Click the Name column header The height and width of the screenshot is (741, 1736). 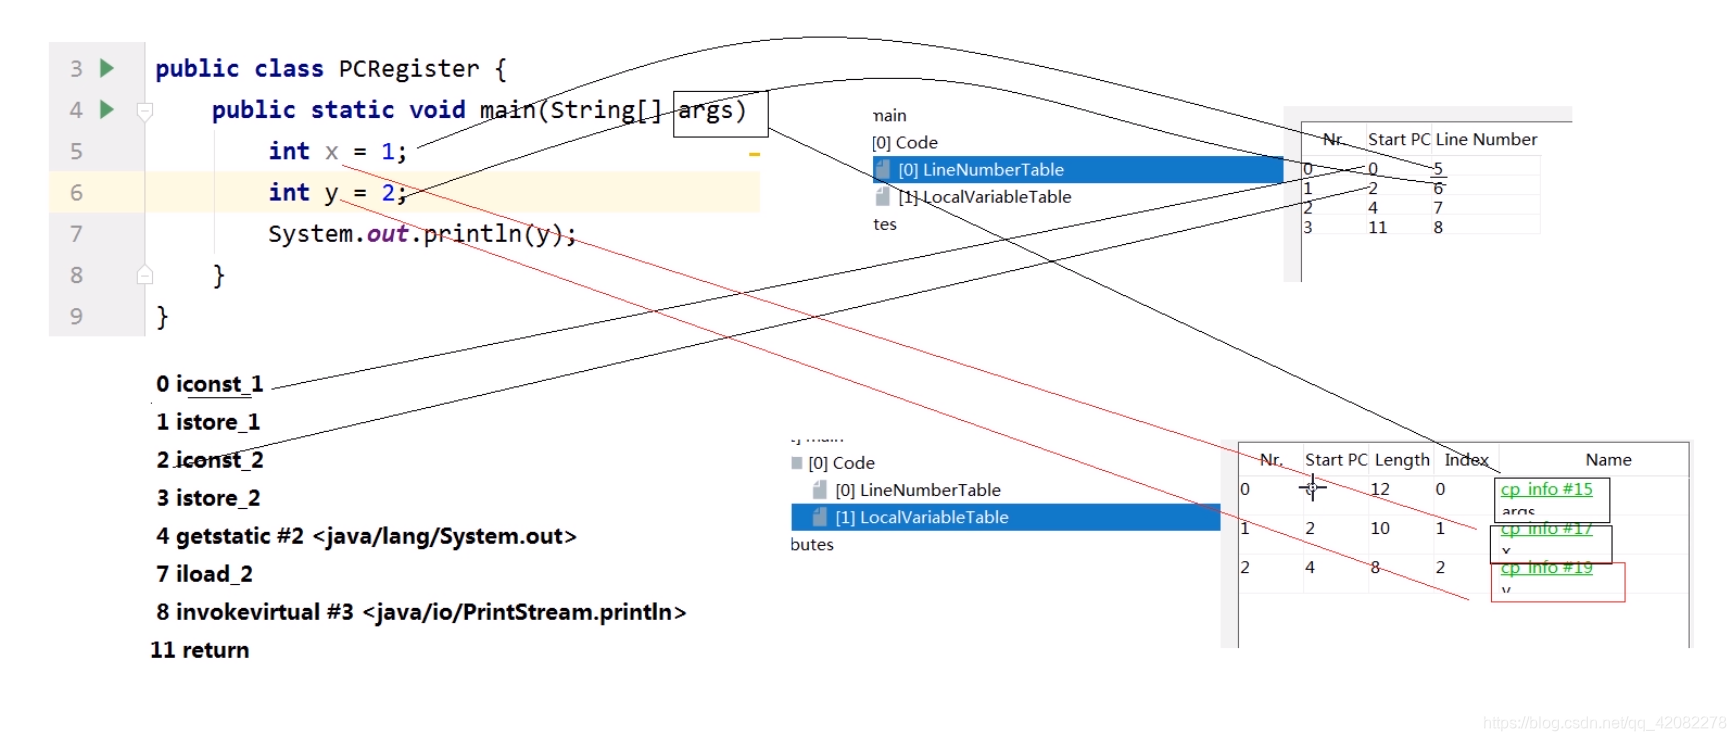[x=1608, y=460]
